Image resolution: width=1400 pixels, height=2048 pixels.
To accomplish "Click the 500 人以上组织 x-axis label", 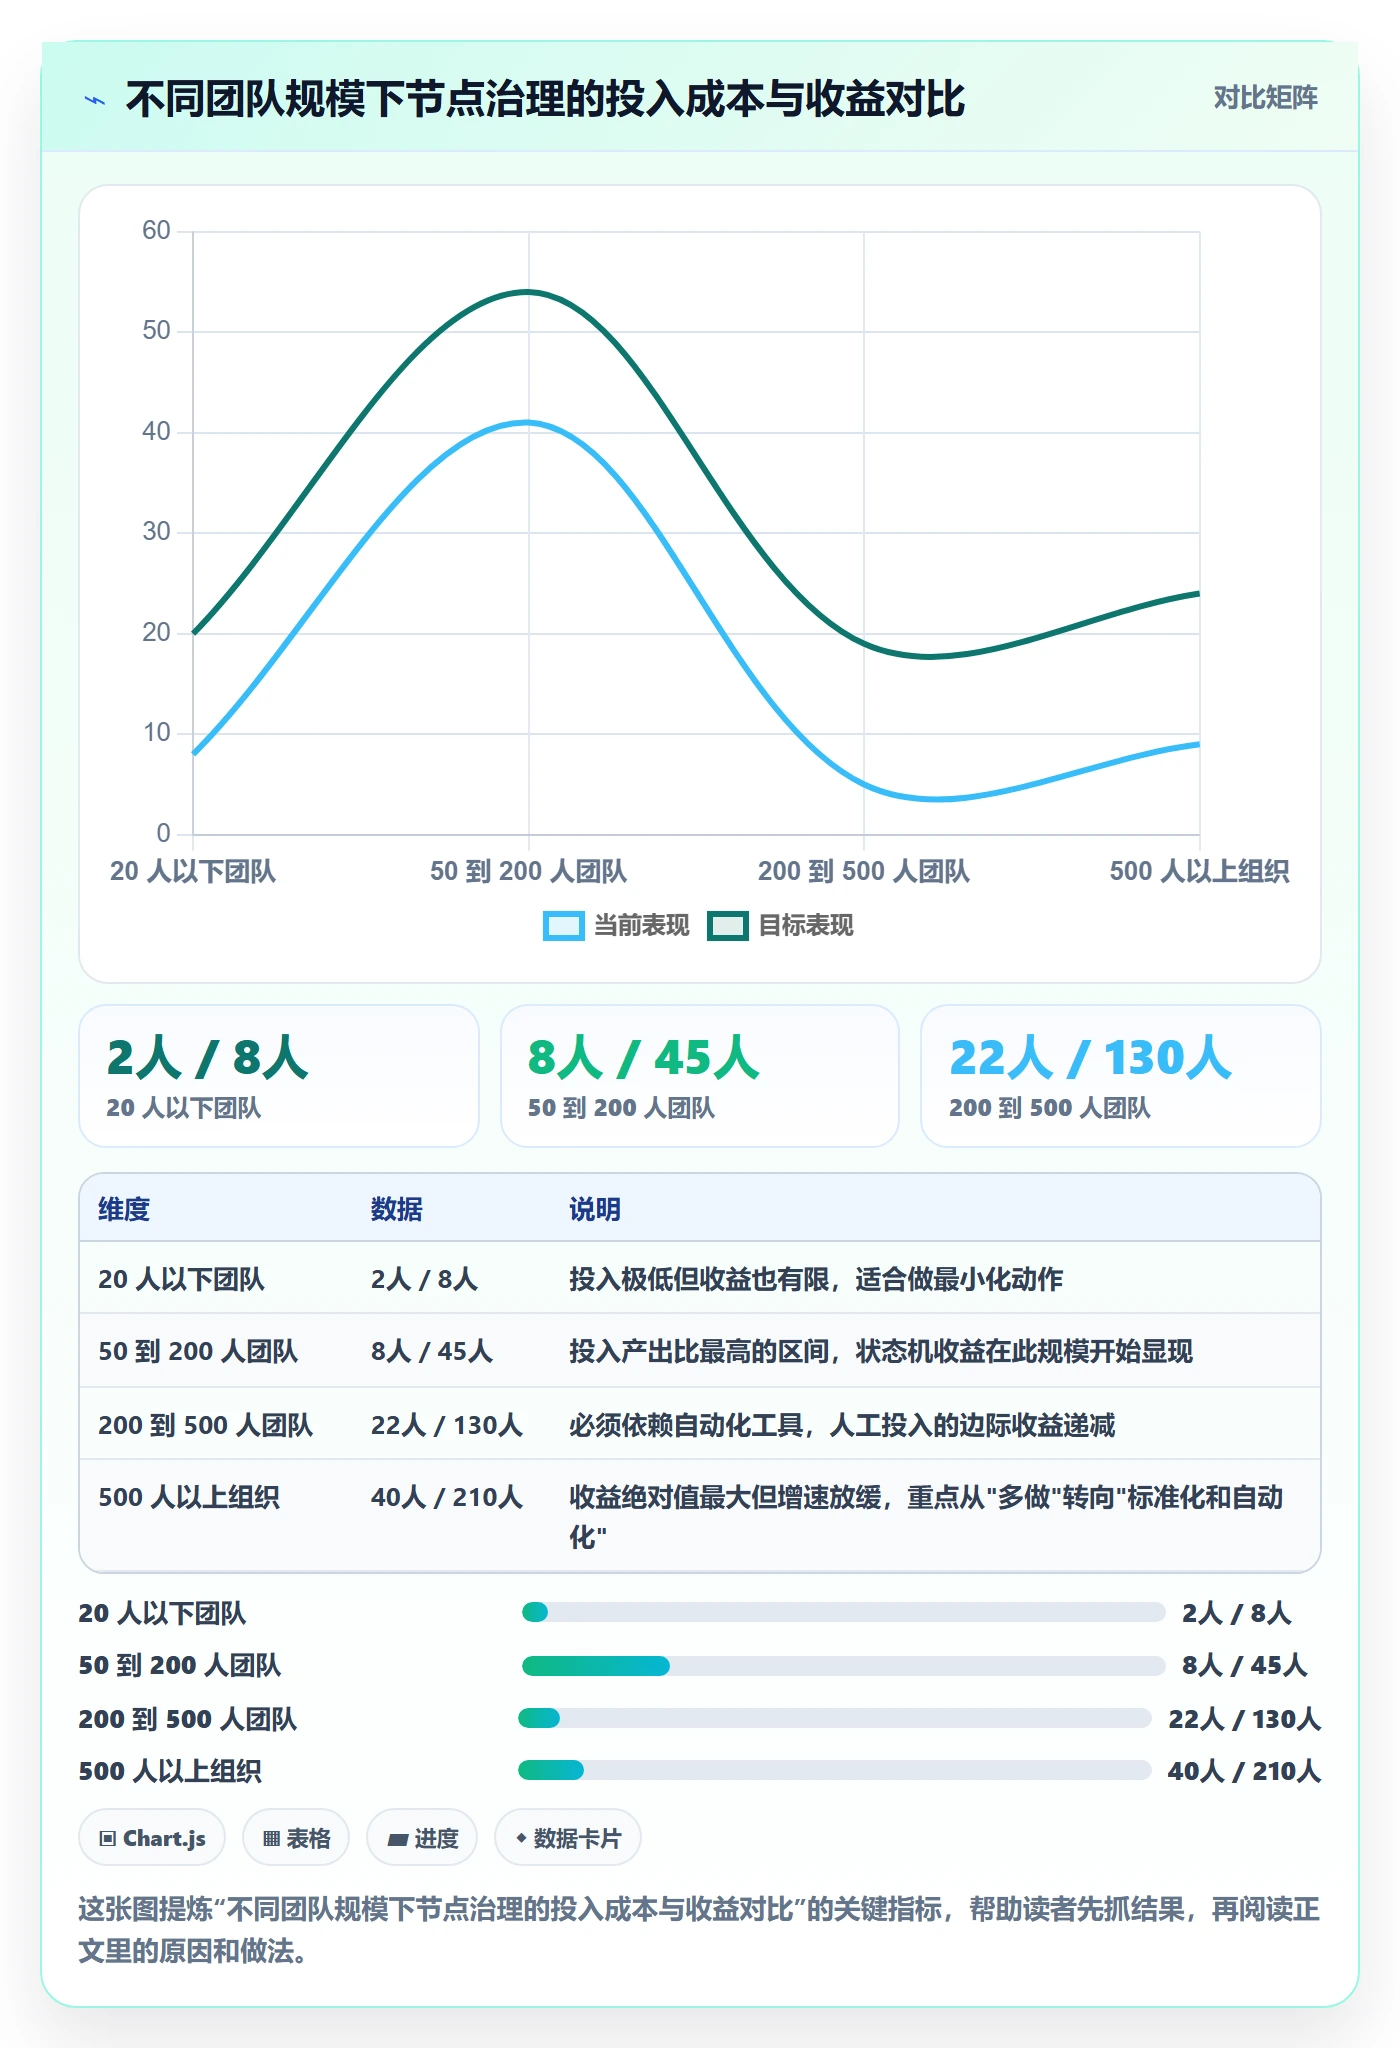I will coord(1199,871).
